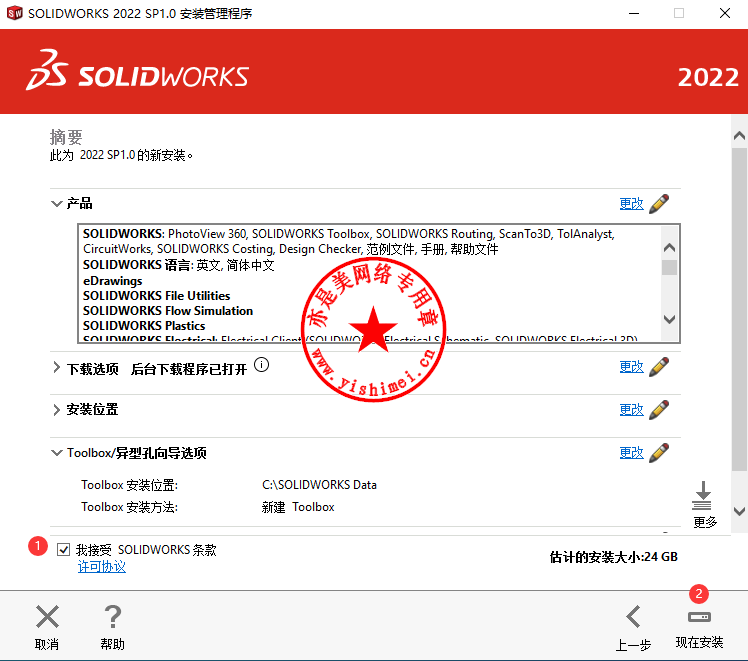Viewport: 748px width, 661px height.
Task: Click product list scrollbar down arrow
Action: [669, 319]
